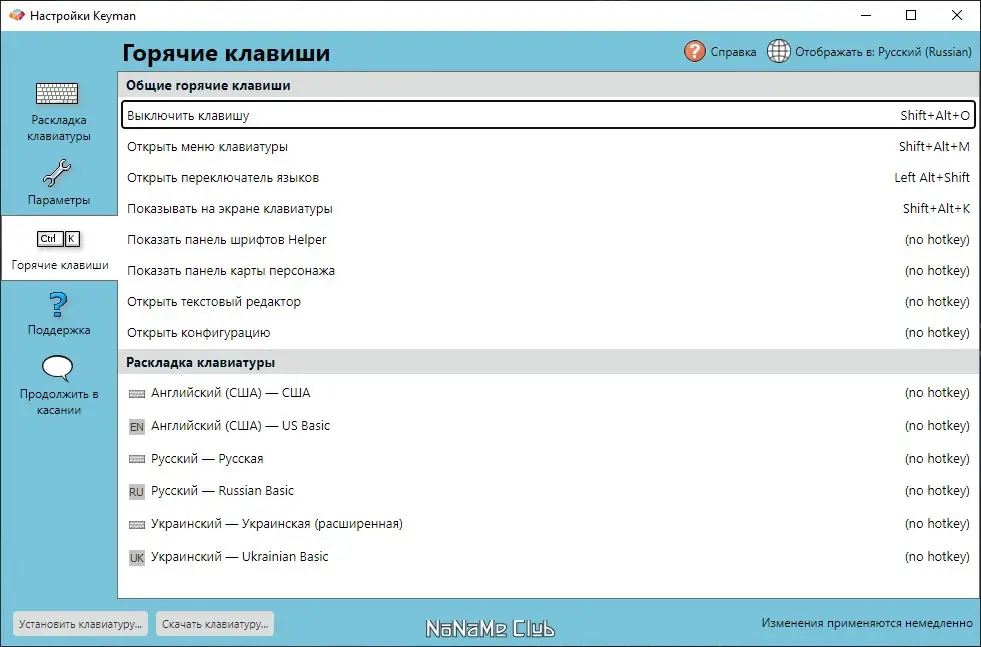The height and width of the screenshot is (647, 981).
Task: Click the Параметры tab label
Action: [59, 200]
